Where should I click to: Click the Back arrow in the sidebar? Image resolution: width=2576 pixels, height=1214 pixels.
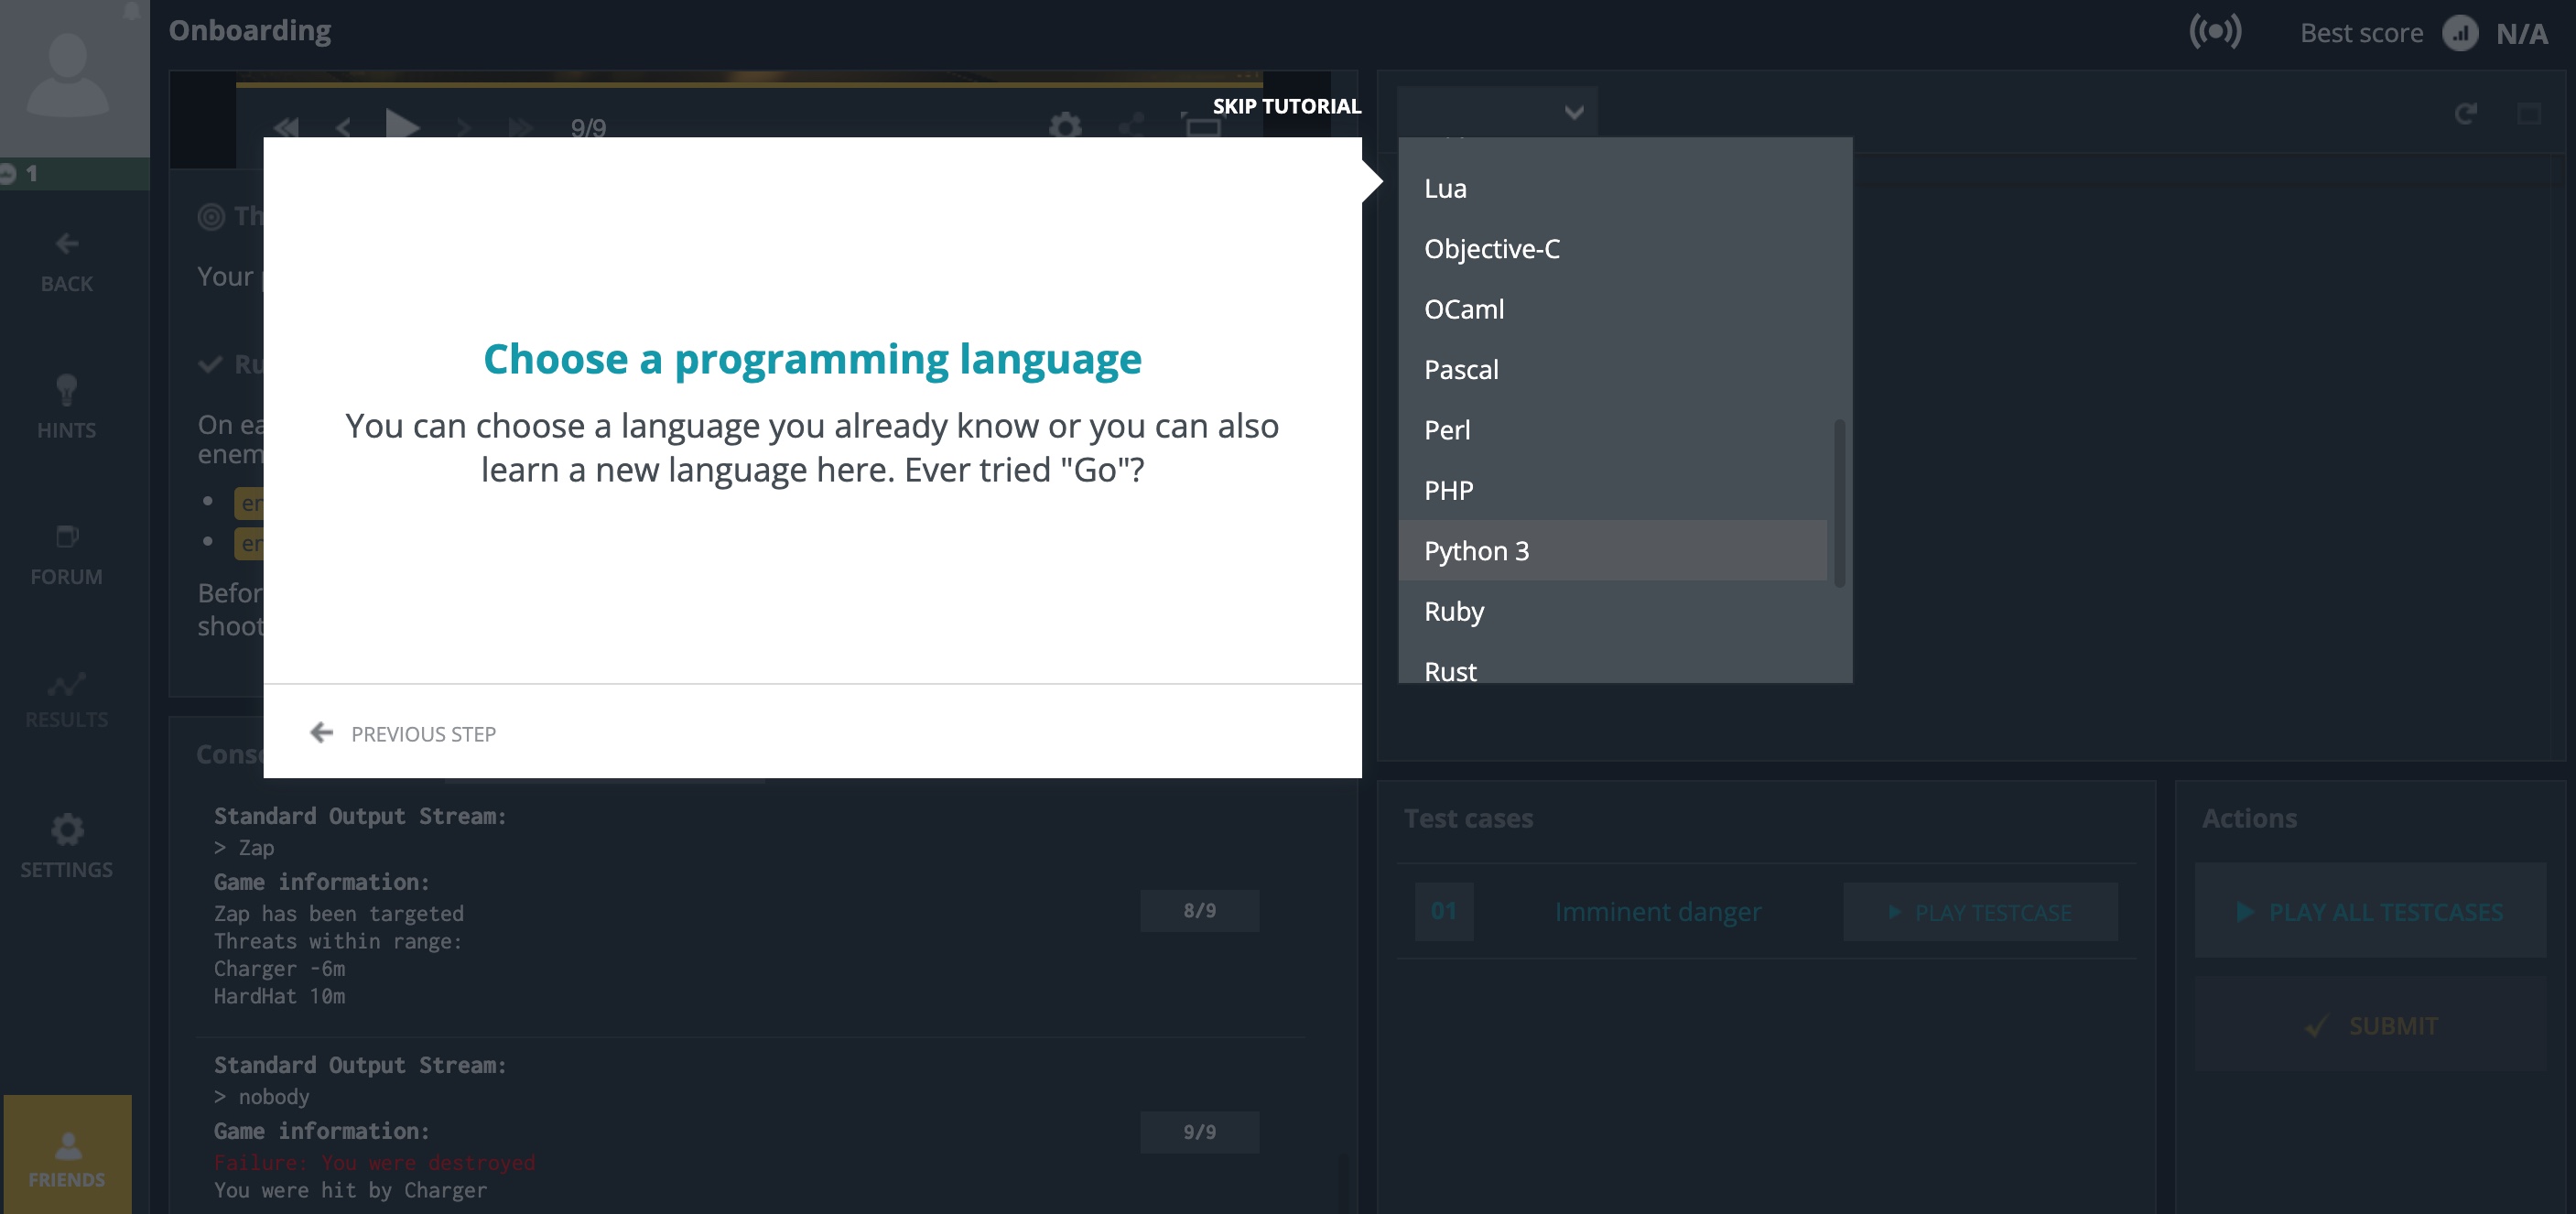pyautogui.click(x=66, y=245)
